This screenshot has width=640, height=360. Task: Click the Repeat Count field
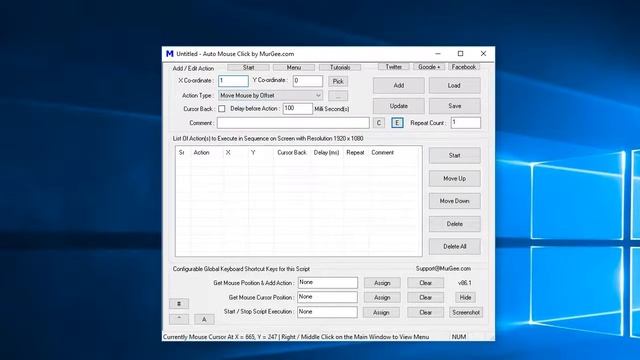click(x=466, y=123)
